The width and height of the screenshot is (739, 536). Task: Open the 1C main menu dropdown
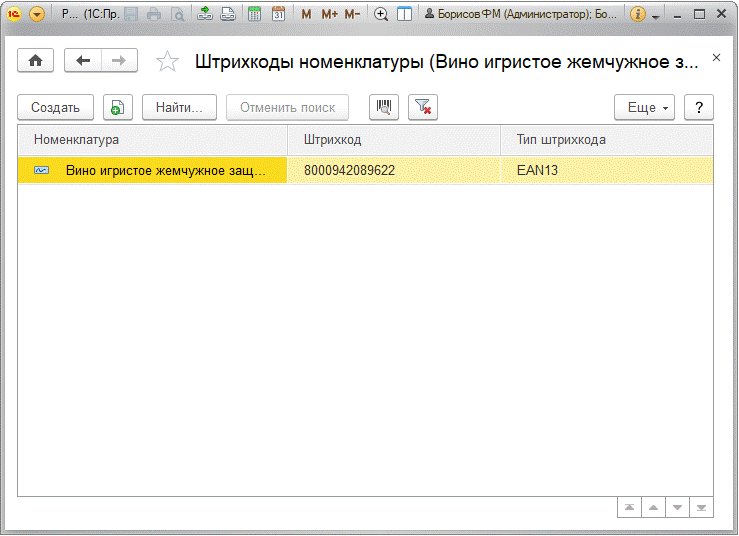pyautogui.click(x=37, y=14)
